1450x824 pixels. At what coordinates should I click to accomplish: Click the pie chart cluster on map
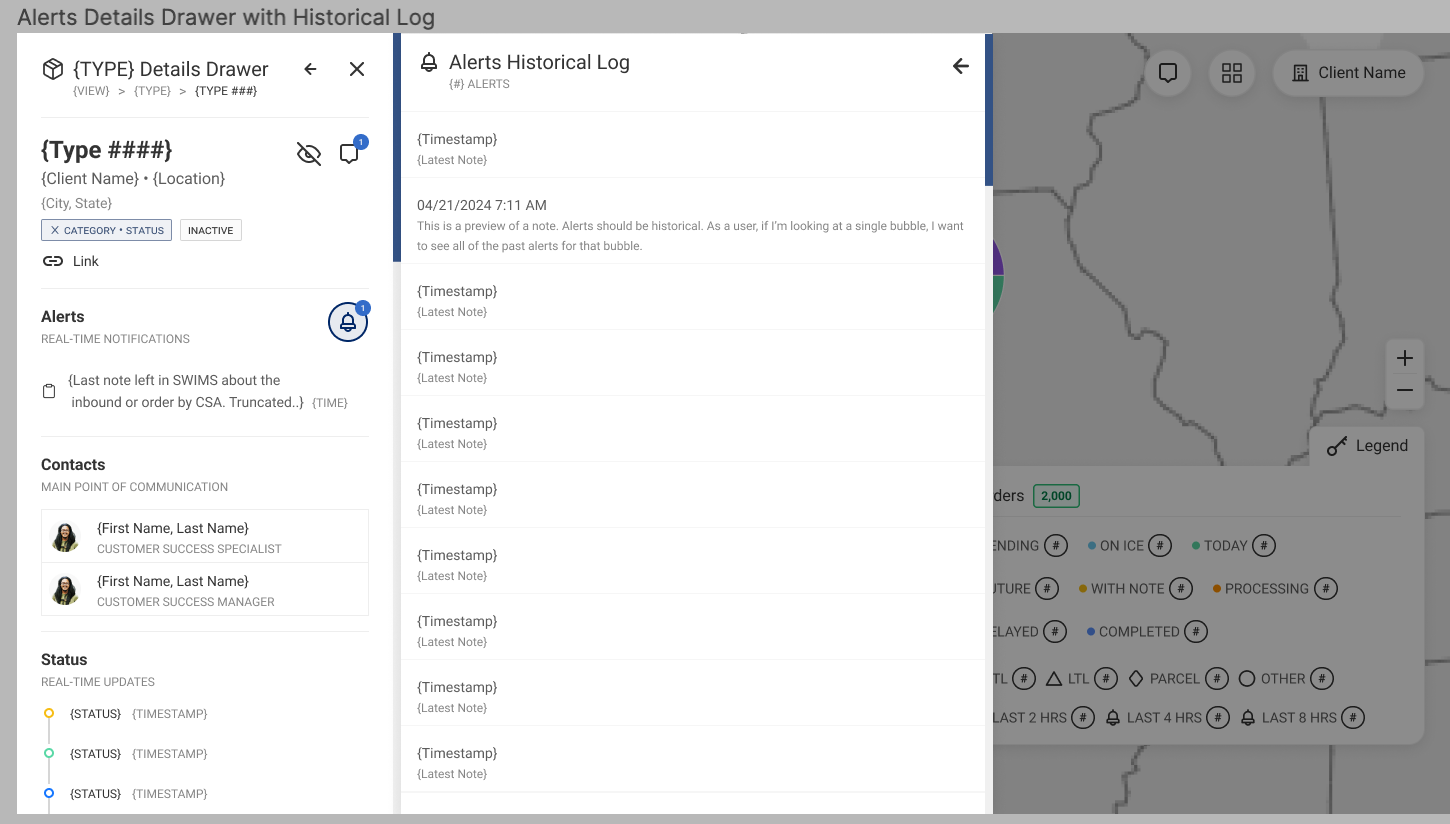pyautogui.click(x=998, y=277)
